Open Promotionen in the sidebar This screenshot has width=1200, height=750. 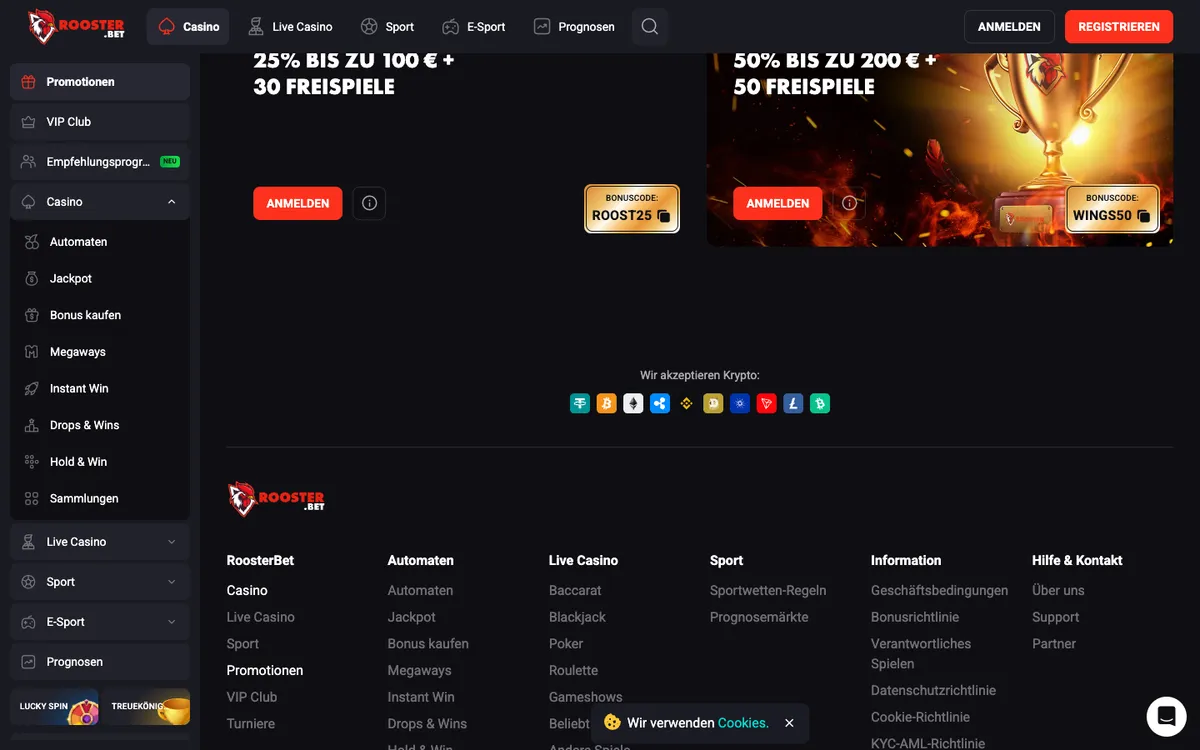coord(100,82)
